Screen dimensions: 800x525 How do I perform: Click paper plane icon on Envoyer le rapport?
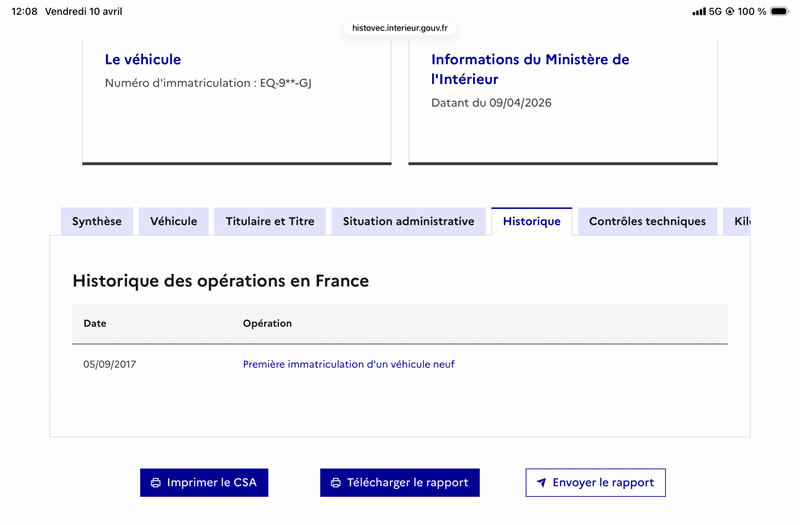pyautogui.click(x=541, y=483)
